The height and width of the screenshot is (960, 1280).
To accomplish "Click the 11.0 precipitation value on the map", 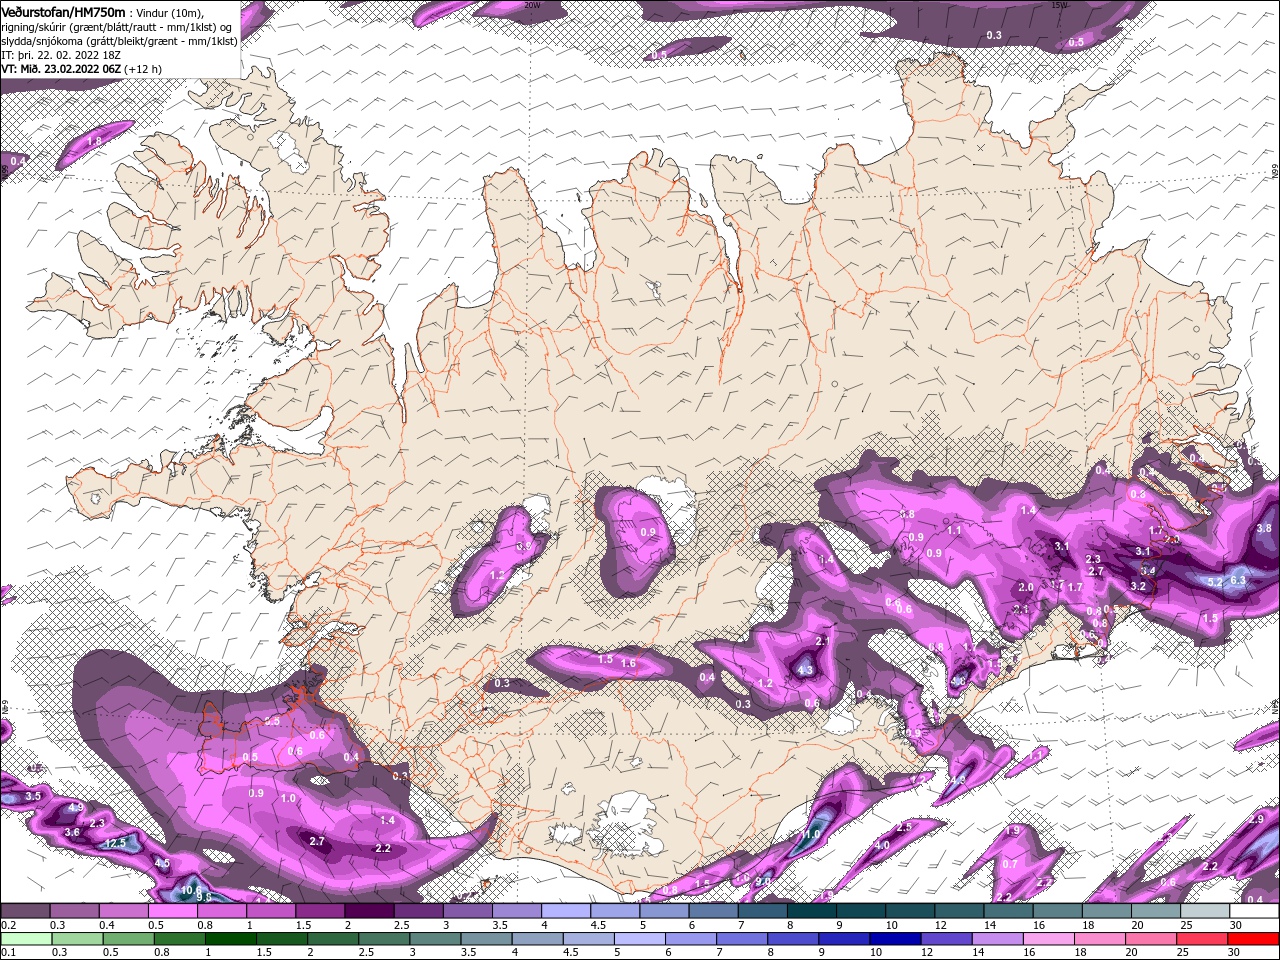I will click(810, 834).
